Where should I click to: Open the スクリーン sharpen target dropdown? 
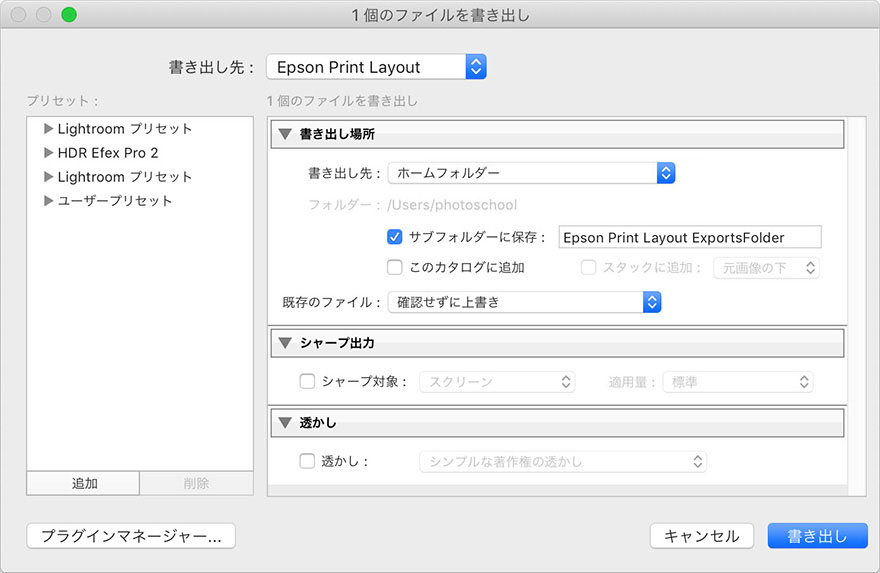tap(497, 382)
